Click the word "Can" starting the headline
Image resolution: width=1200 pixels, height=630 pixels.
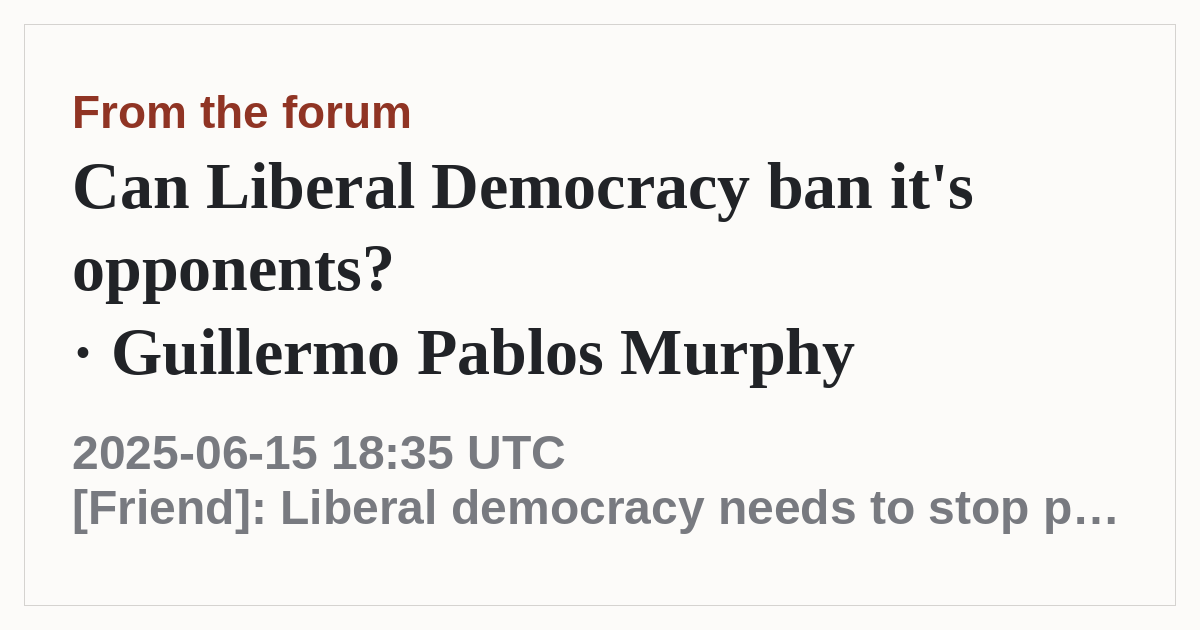[x=130, y=187]
